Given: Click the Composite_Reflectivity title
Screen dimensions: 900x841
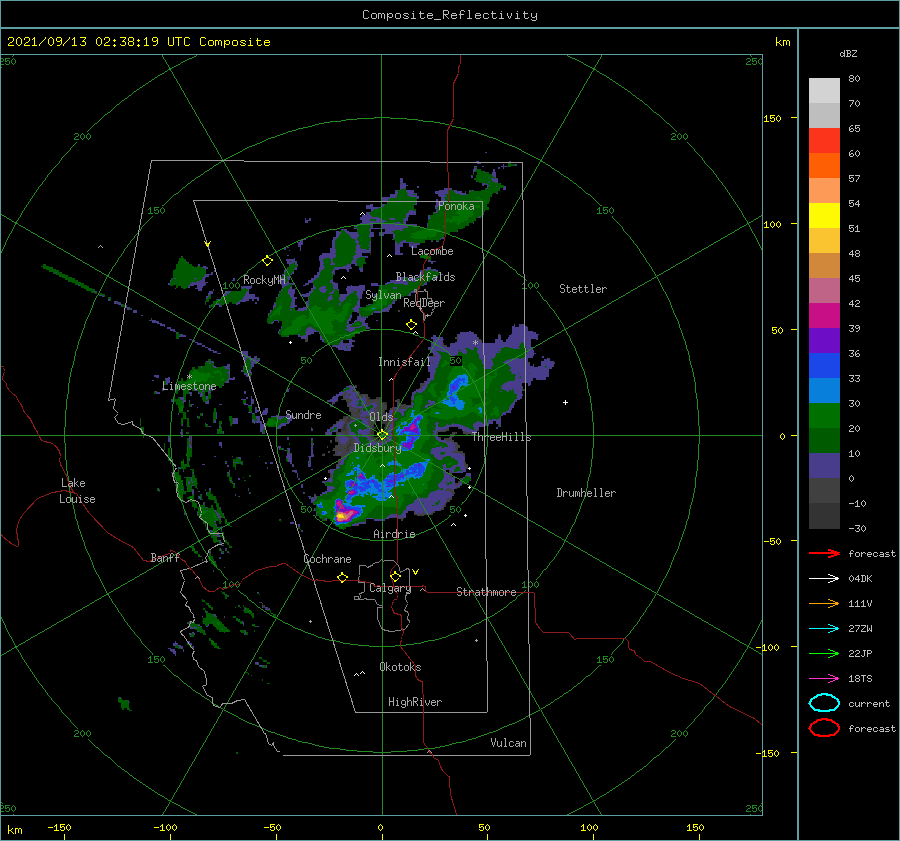Looking at the screenshot, I should click(x=450, y=15).
